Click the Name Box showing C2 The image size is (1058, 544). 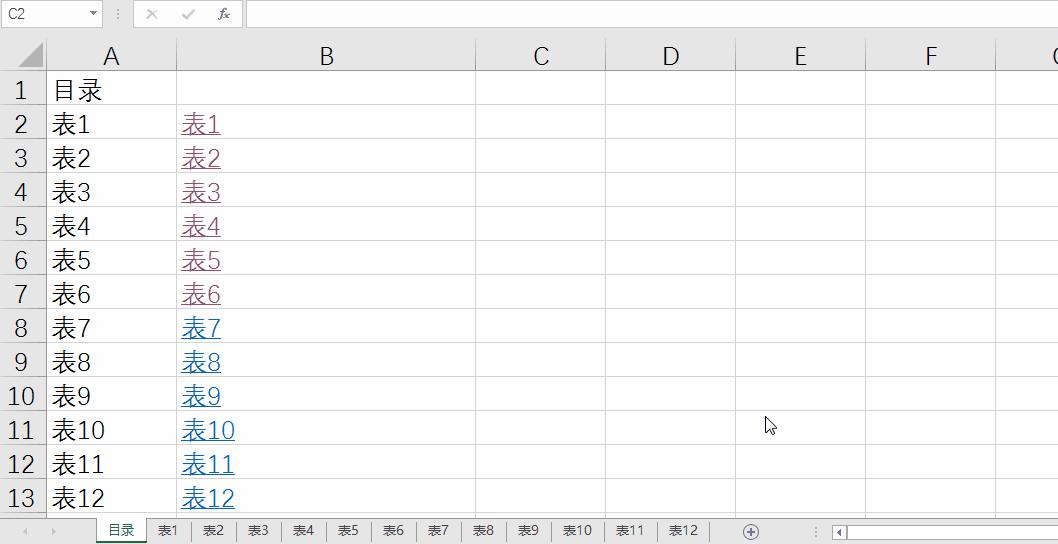[x=45, y=14]
